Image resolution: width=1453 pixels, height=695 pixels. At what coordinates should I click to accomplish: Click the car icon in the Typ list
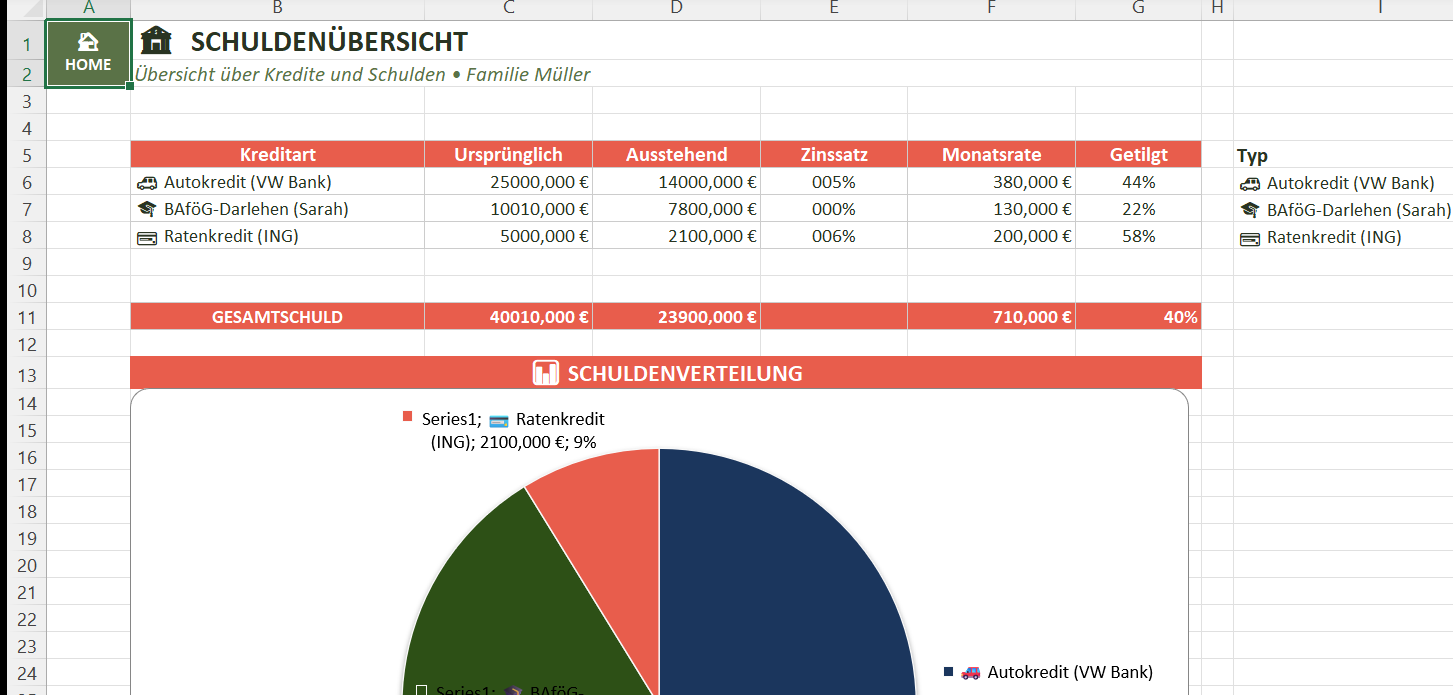[1249, 184]
